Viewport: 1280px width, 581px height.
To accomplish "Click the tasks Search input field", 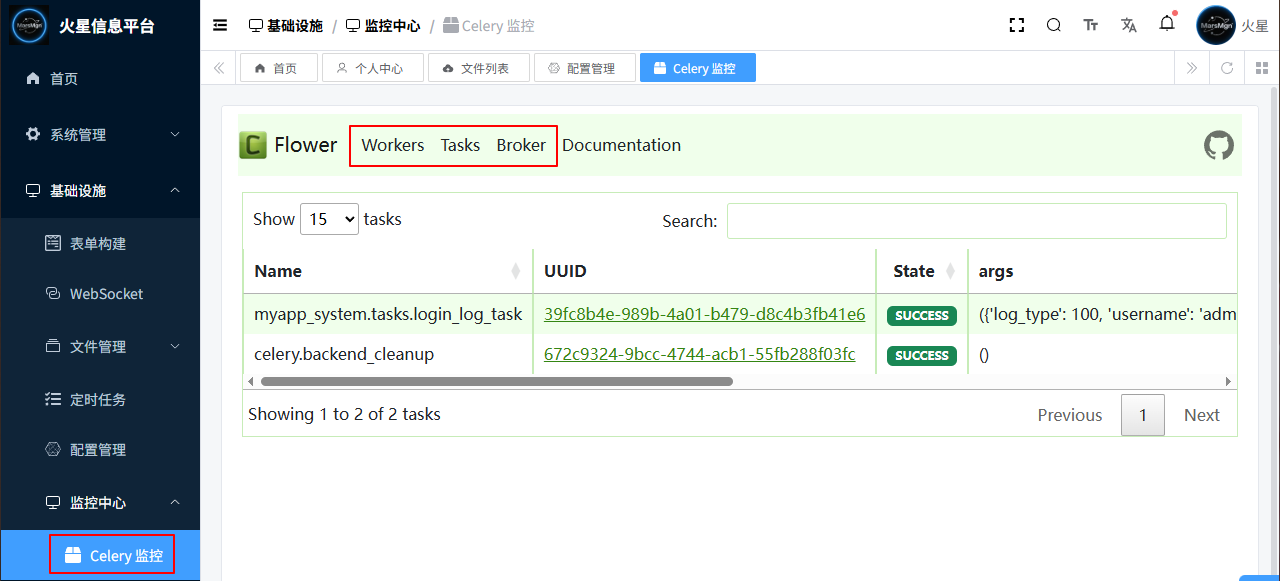I will (976, 221).
